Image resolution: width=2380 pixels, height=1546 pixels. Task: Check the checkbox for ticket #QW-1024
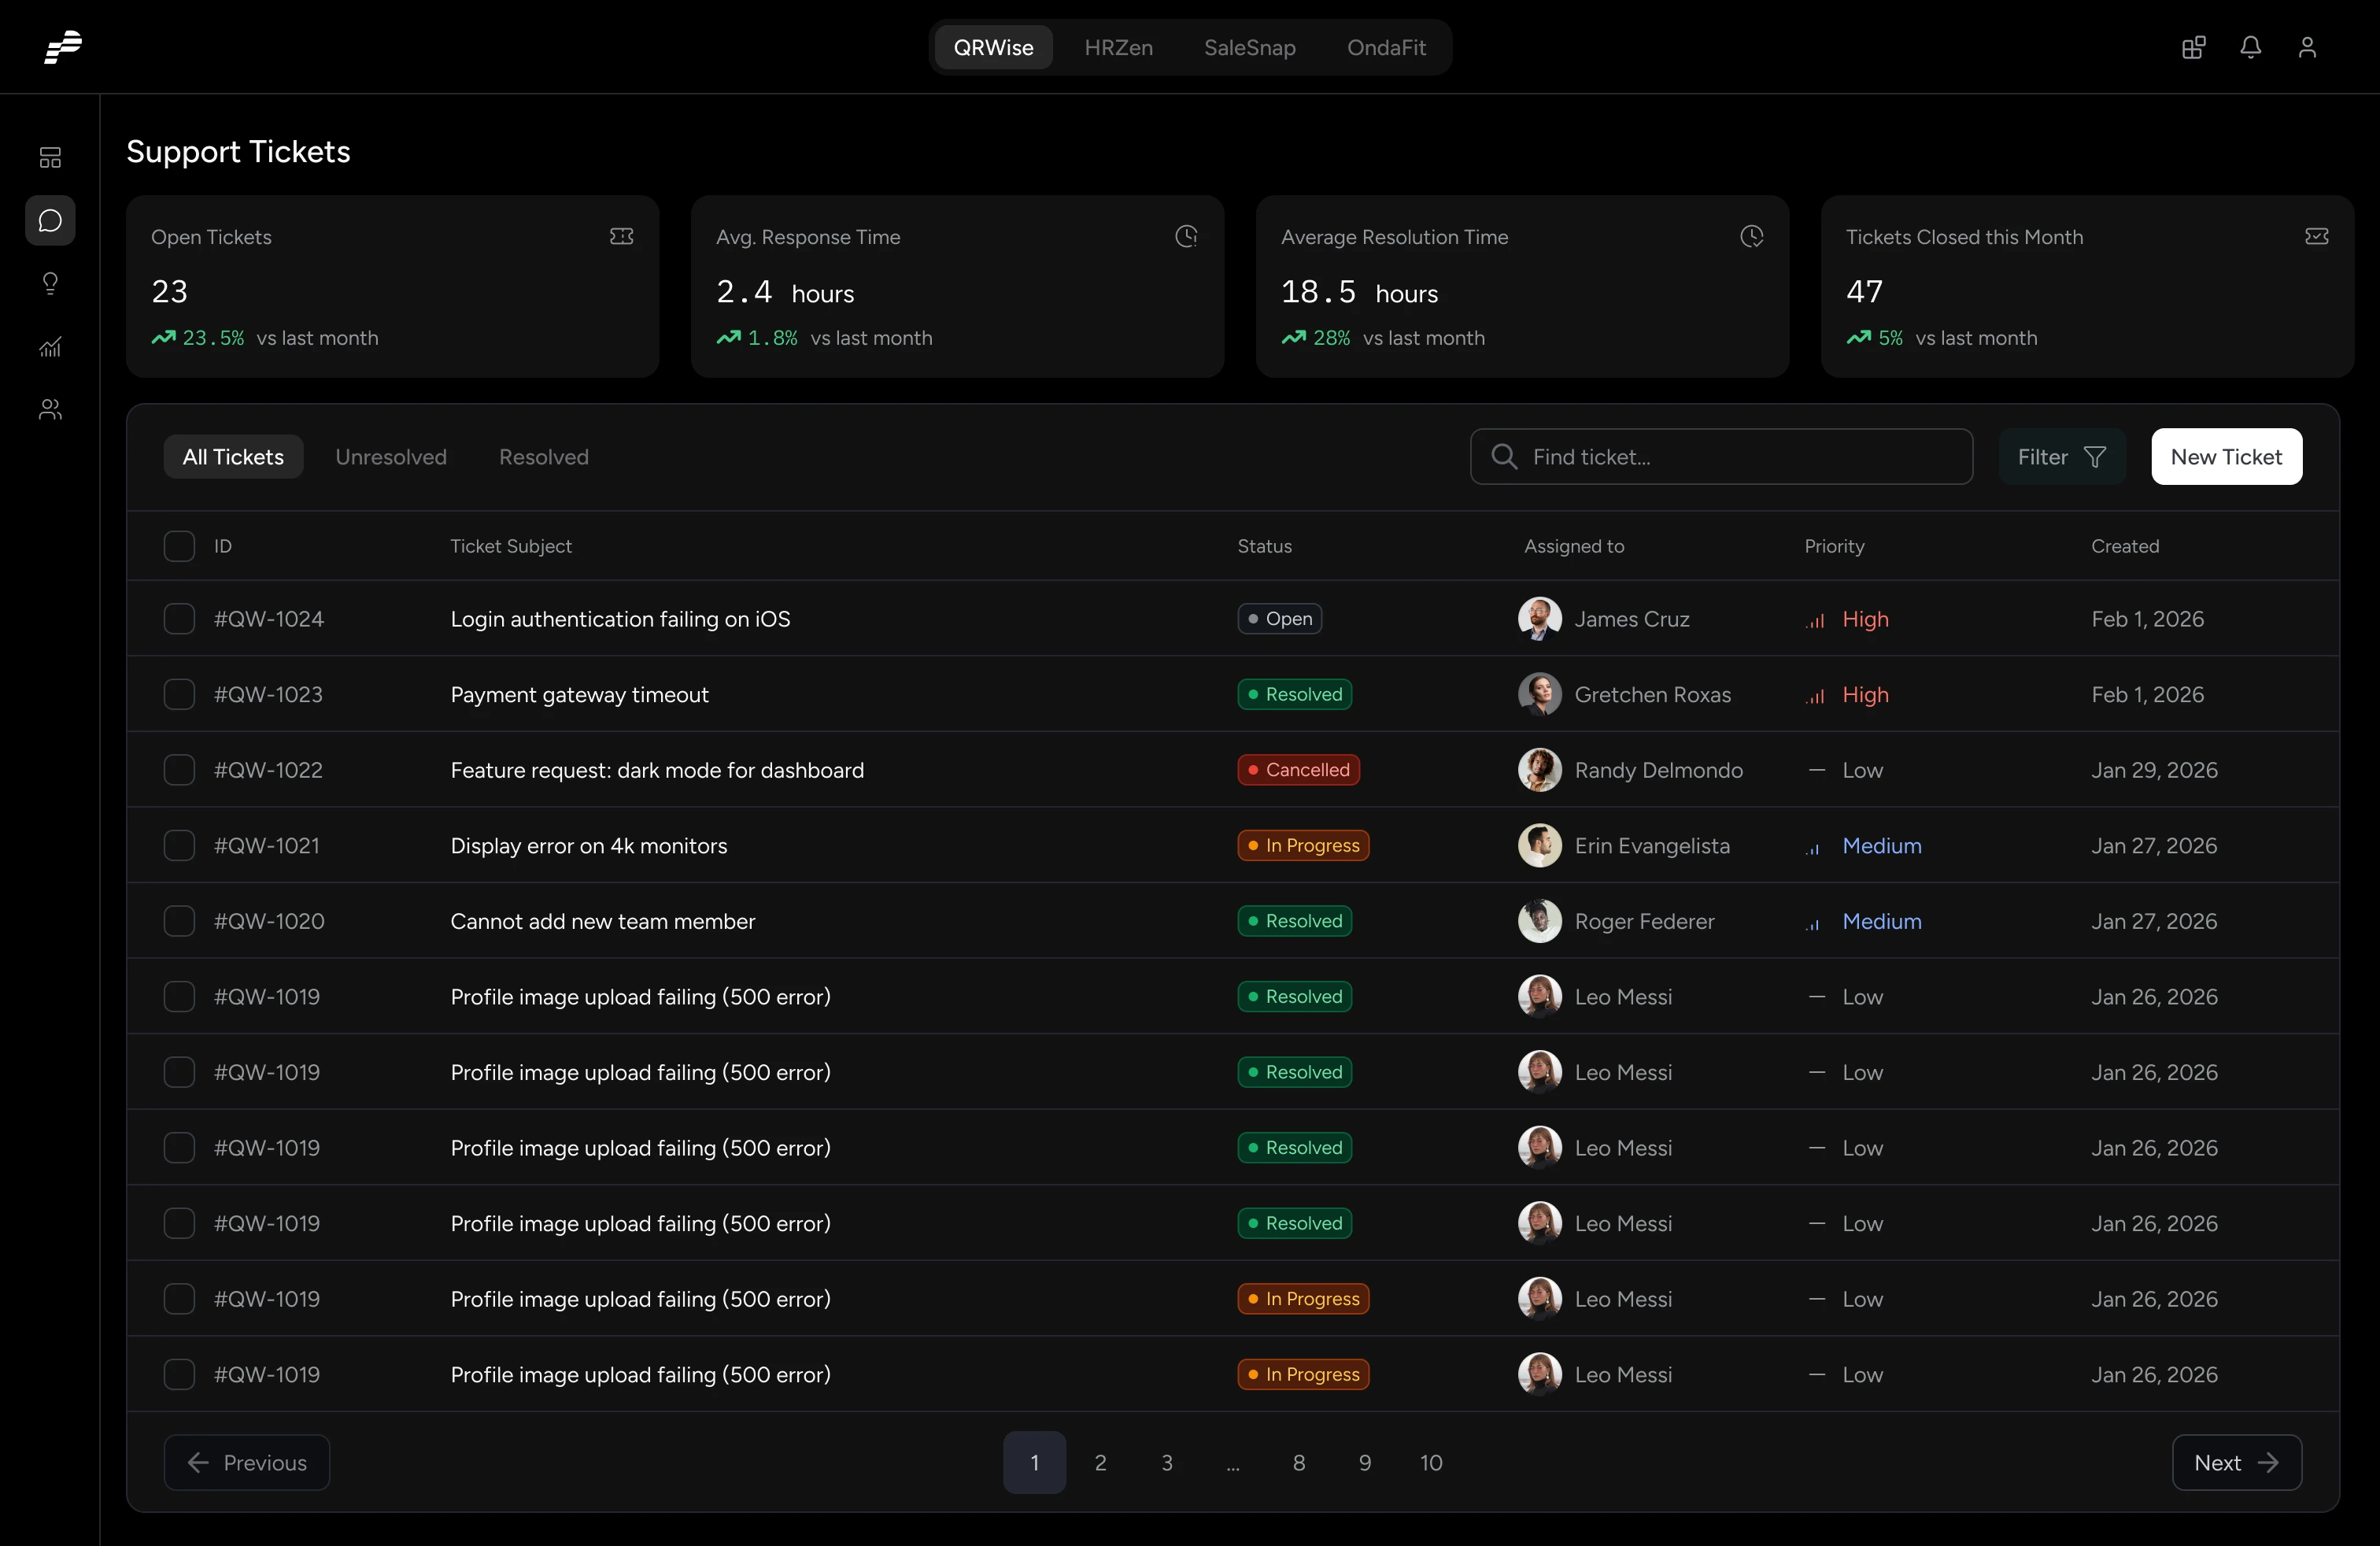[x=179, y=618]
